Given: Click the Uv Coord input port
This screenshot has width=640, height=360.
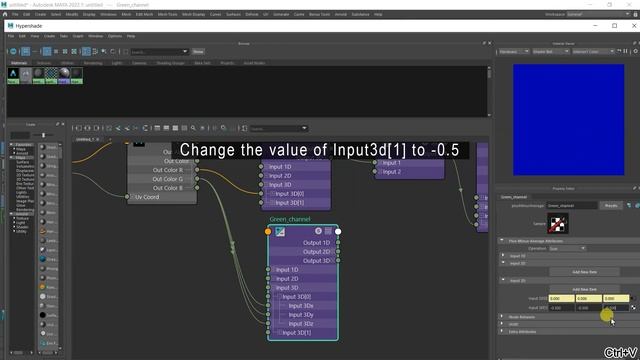Looking at the screenshot, I should pyautogui.click(x=127, y=197).
